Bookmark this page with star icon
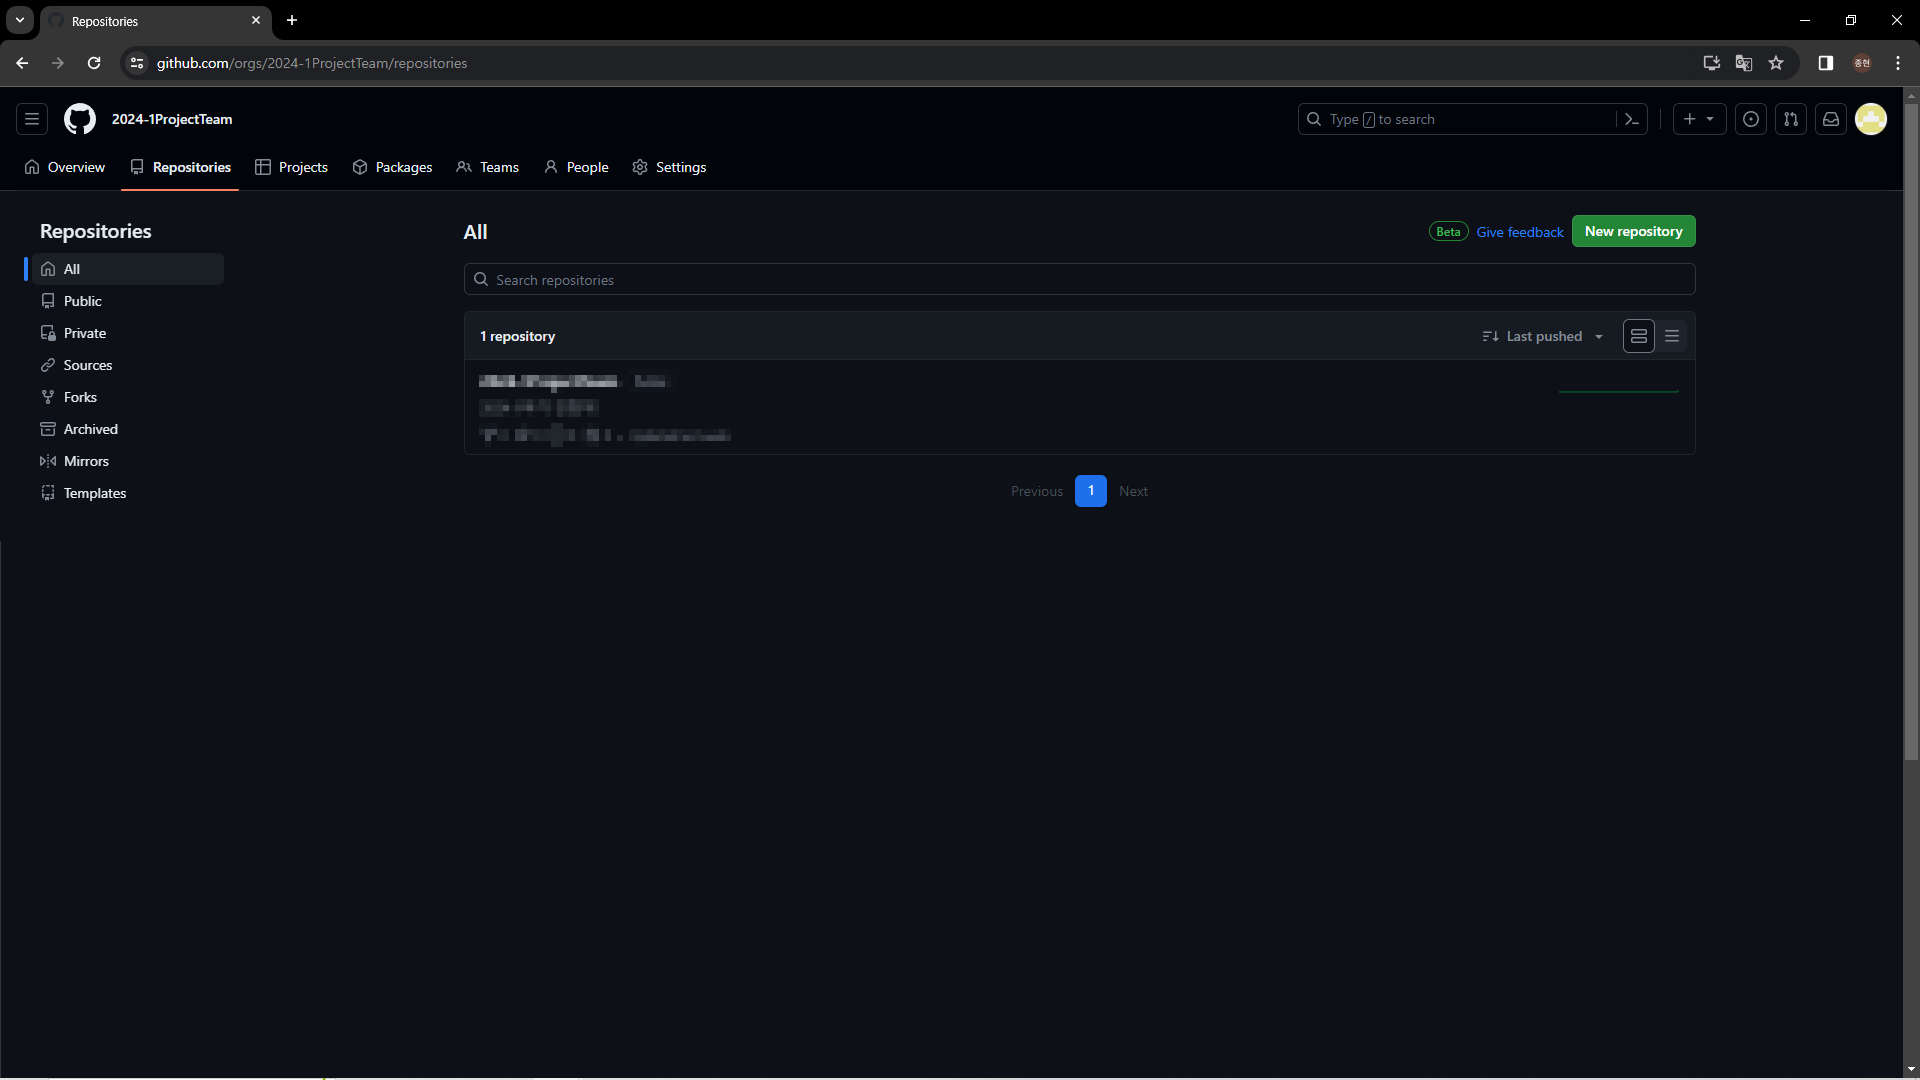1920x1080 pixels. (1776, 63)
